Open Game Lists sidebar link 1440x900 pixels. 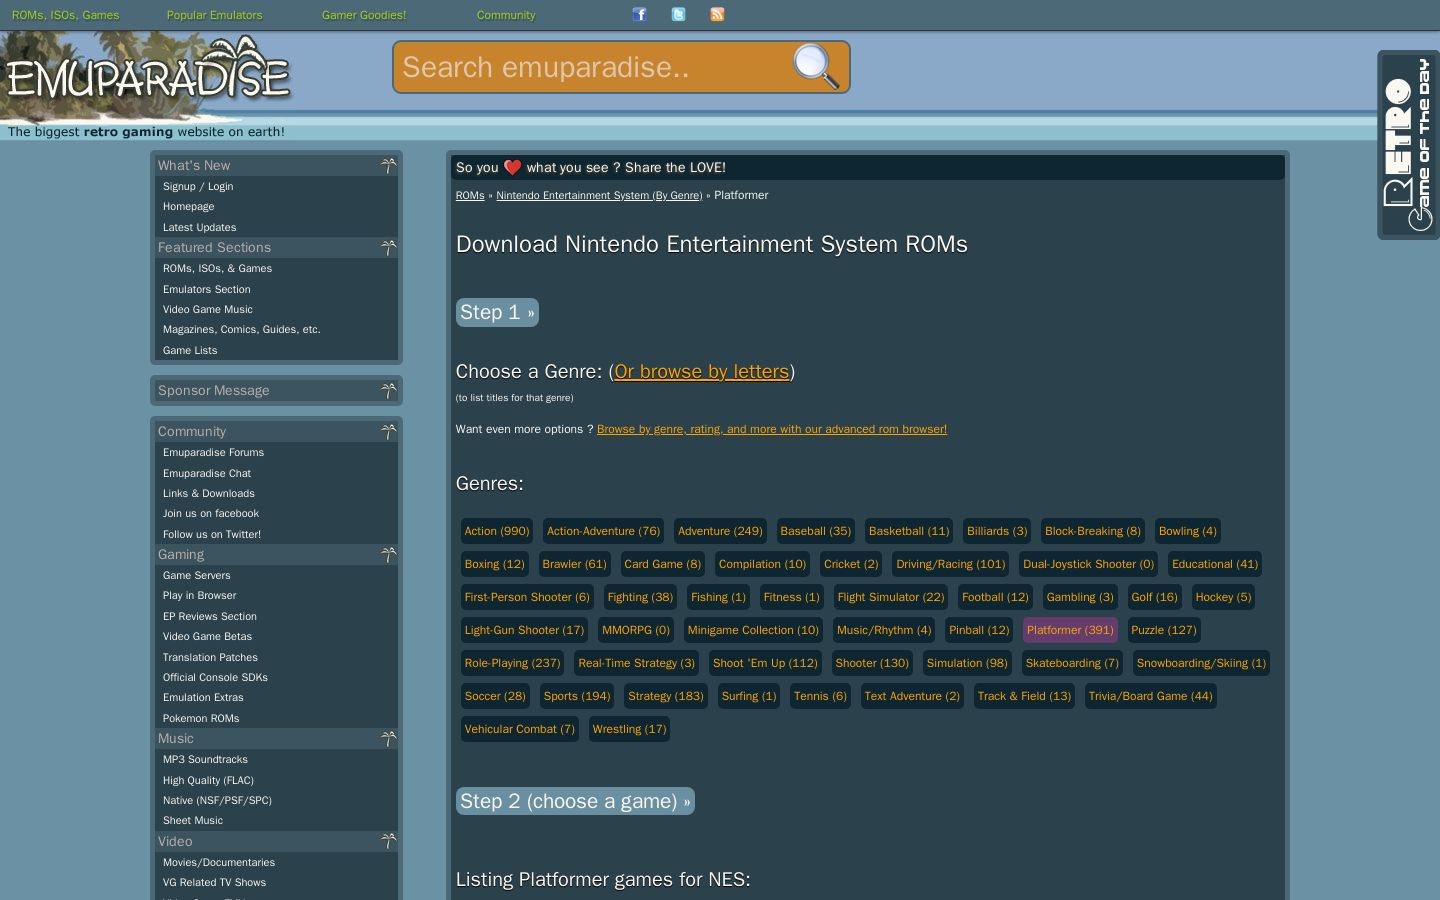(190, 350)
